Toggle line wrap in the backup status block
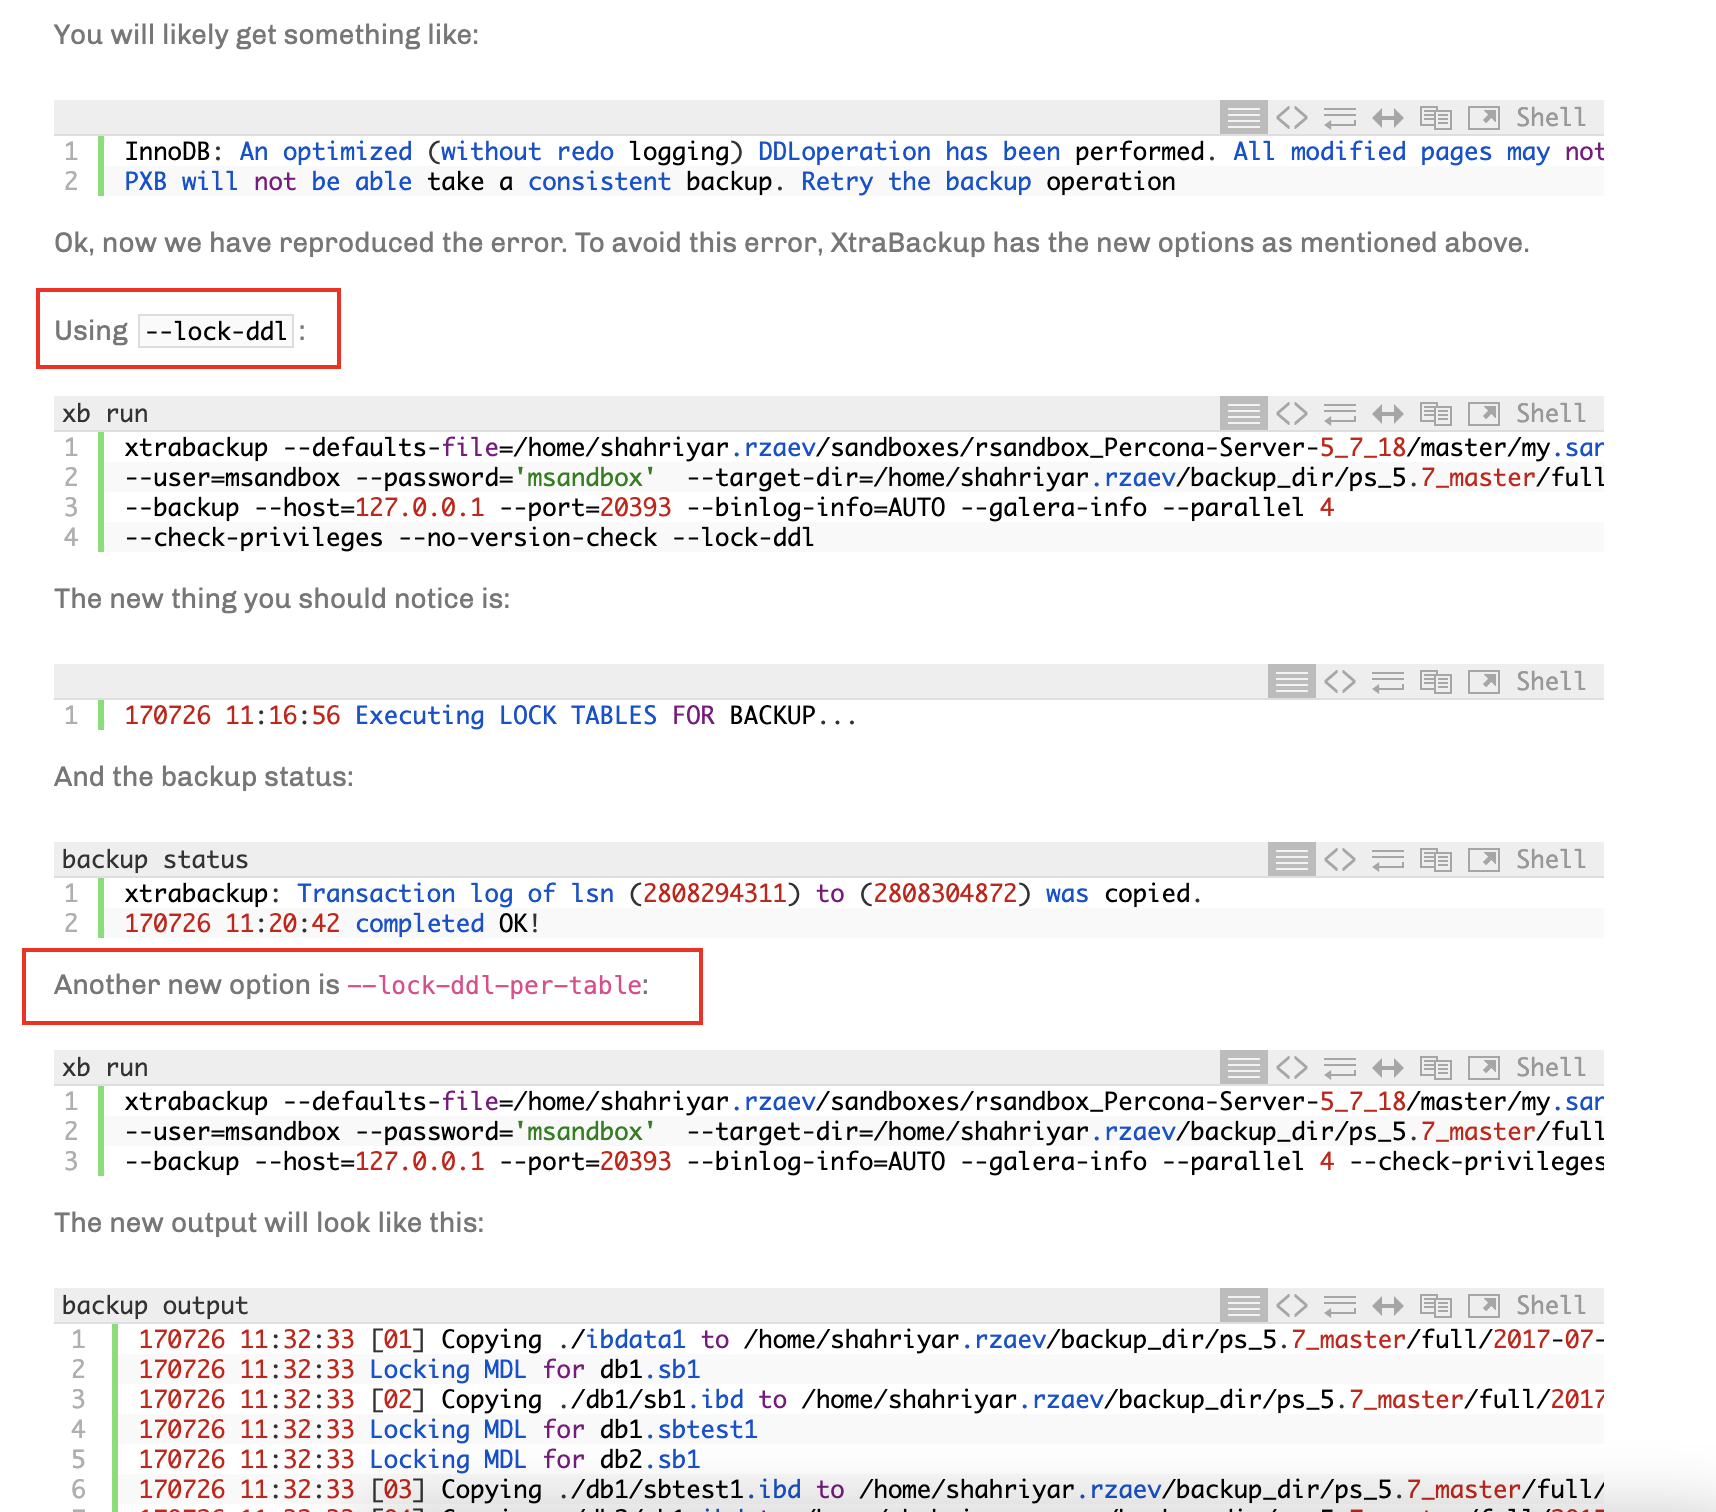This screenshot has height=1512, width=1716. [x=1388, y=860]
